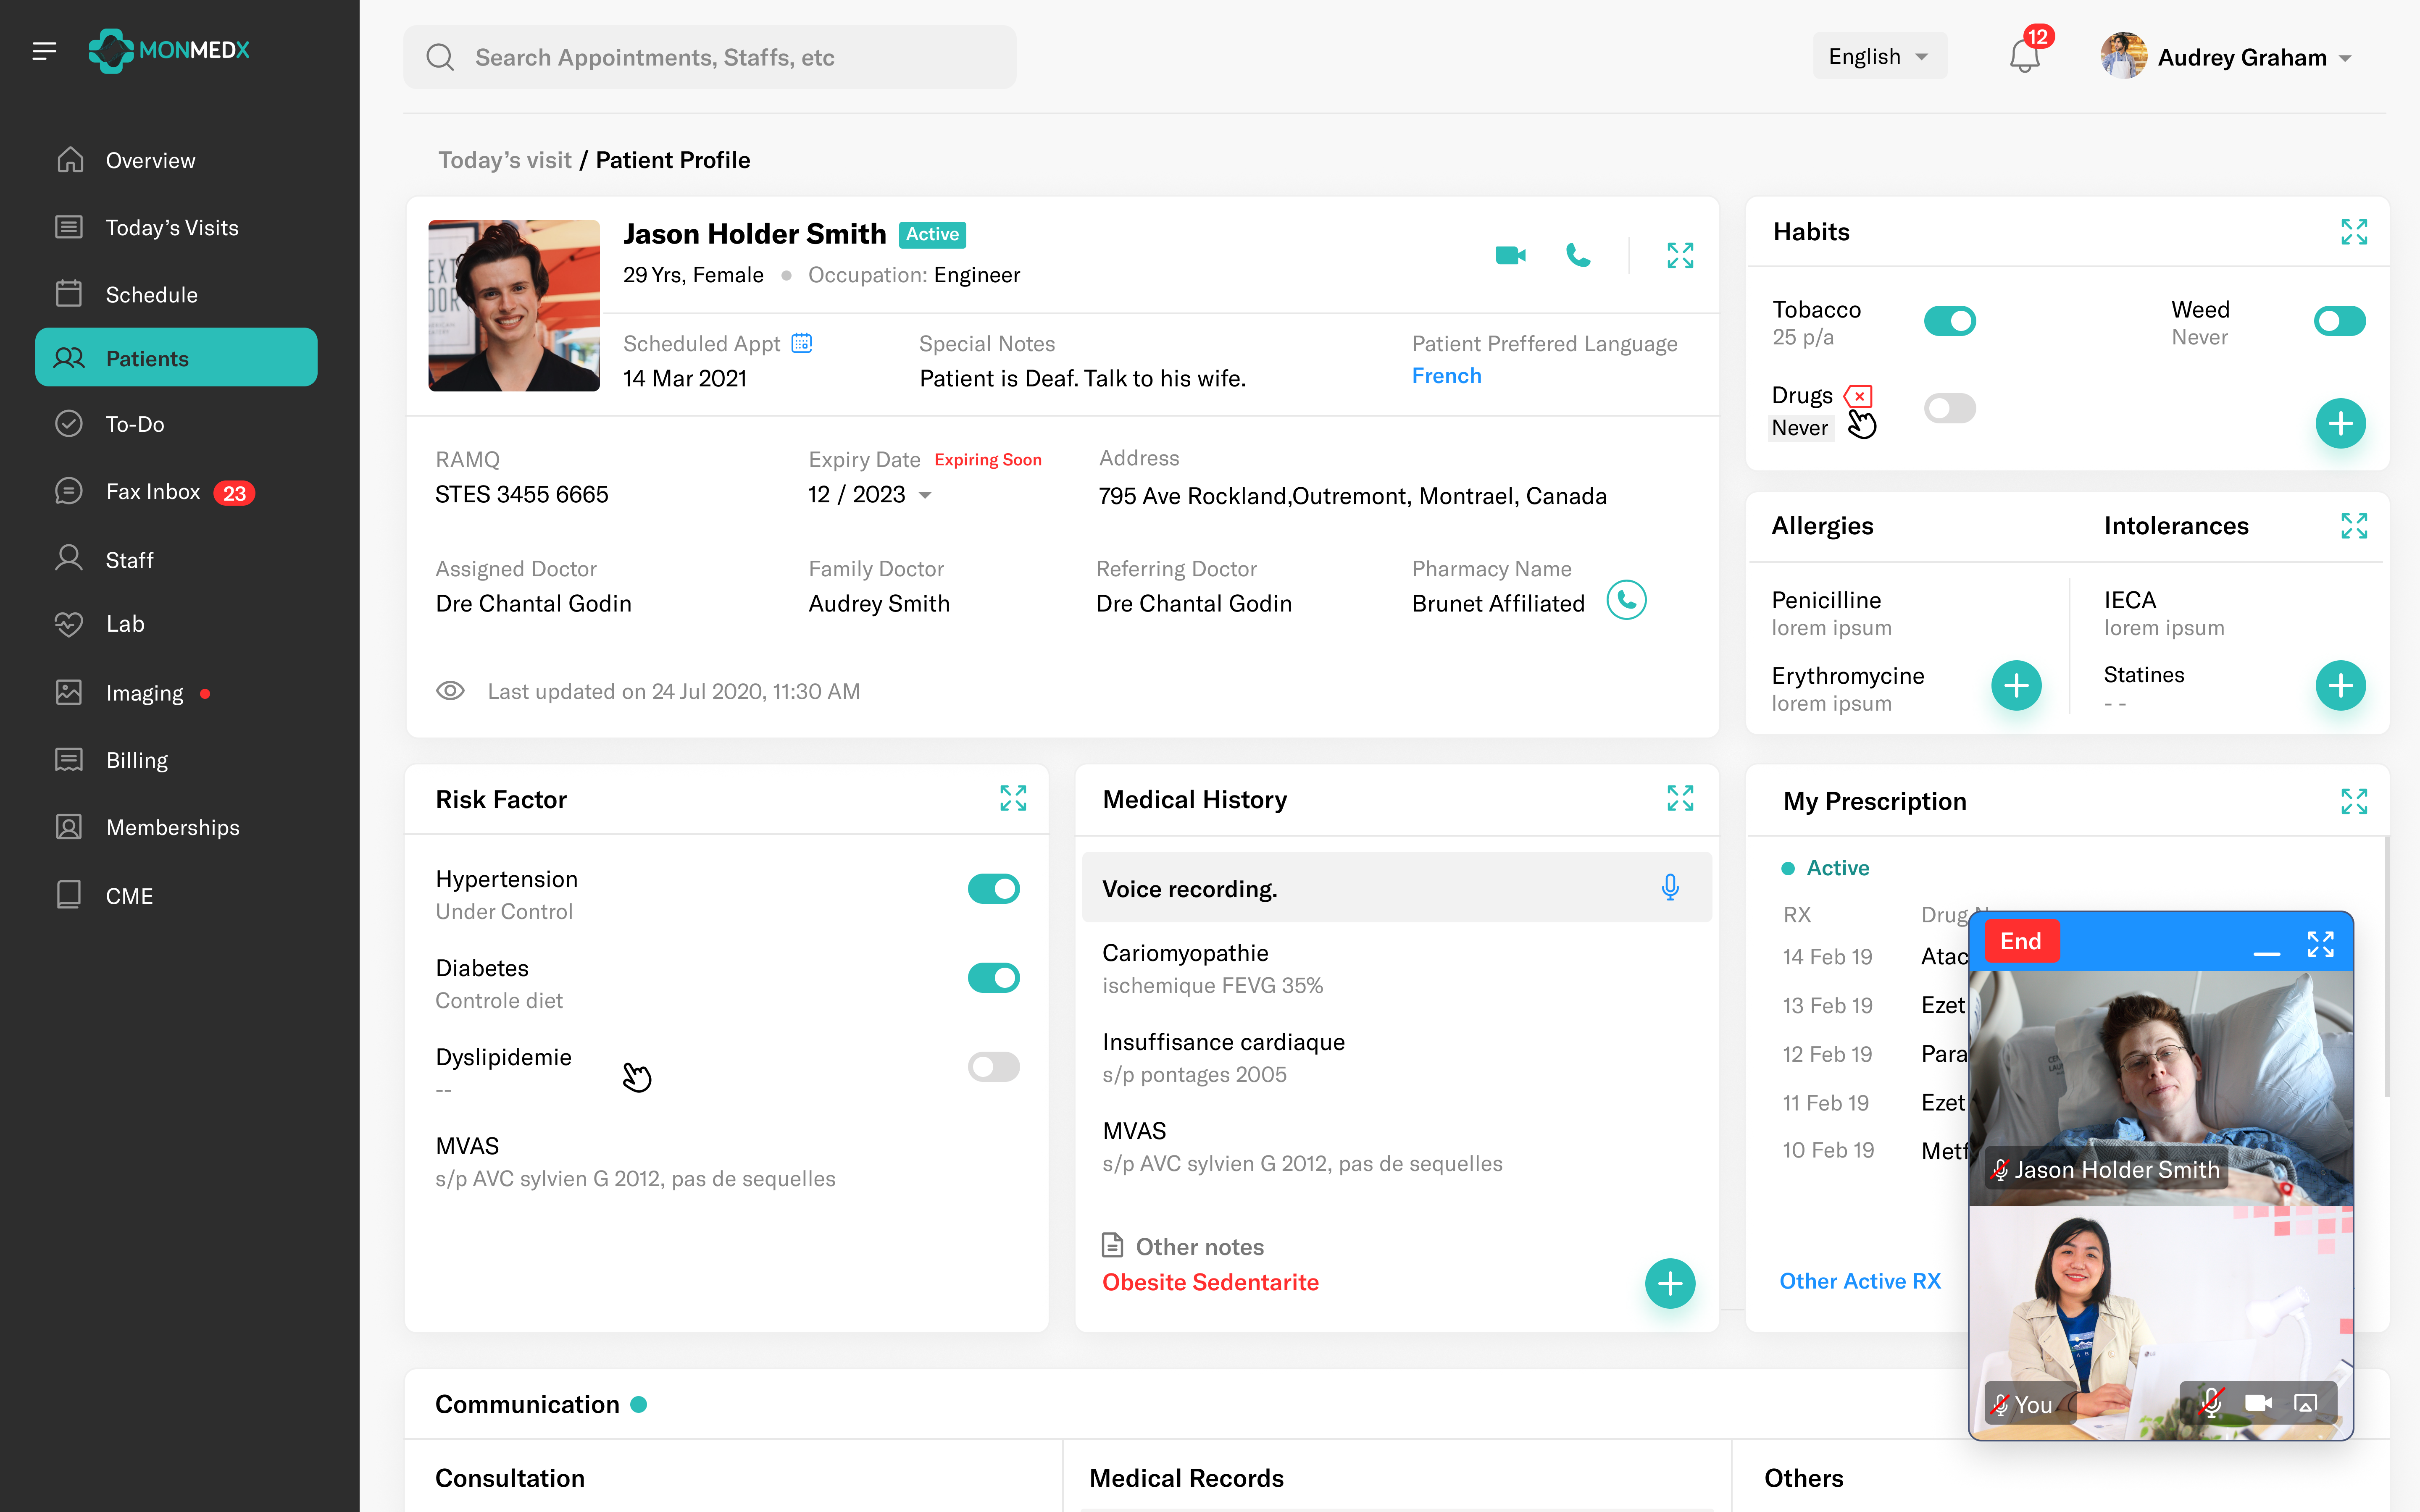Select the 14 Feb 19 prescription row
Viewport: 2420px width, 1512px height.
[x=1875, y=957]
